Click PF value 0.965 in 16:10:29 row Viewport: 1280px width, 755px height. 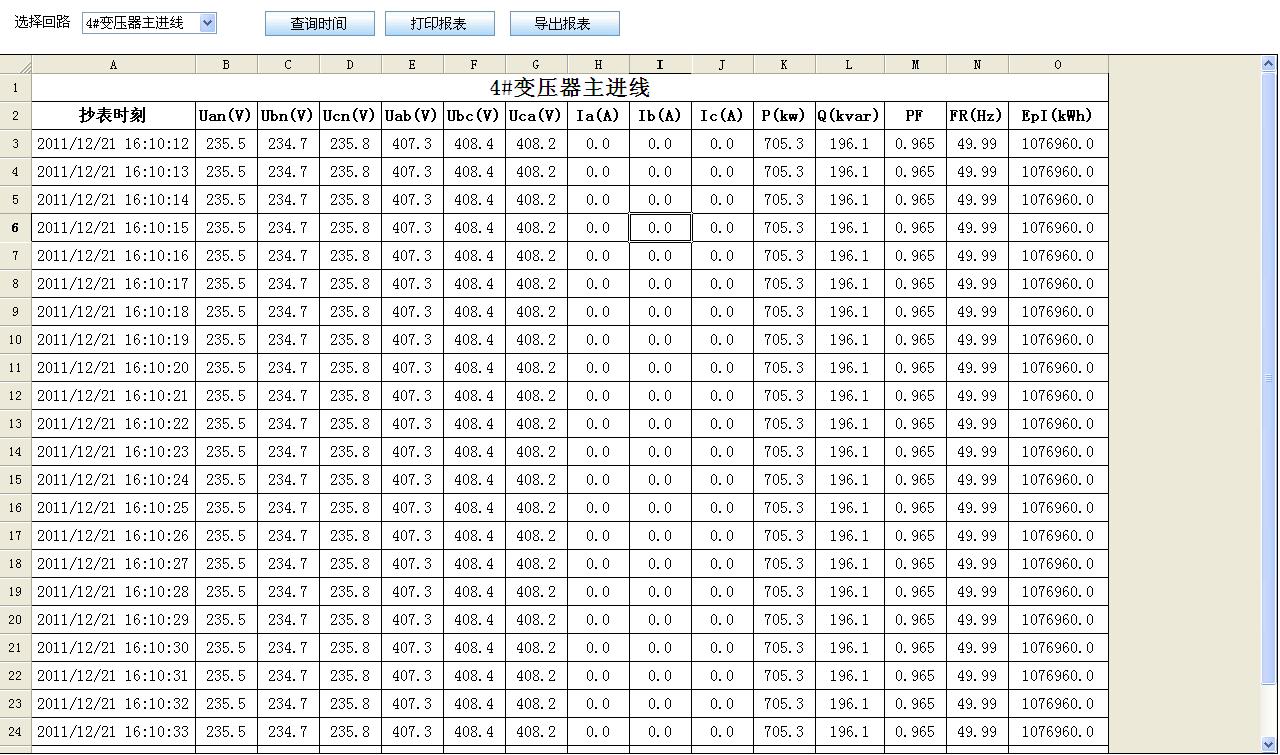coord(915,620)
